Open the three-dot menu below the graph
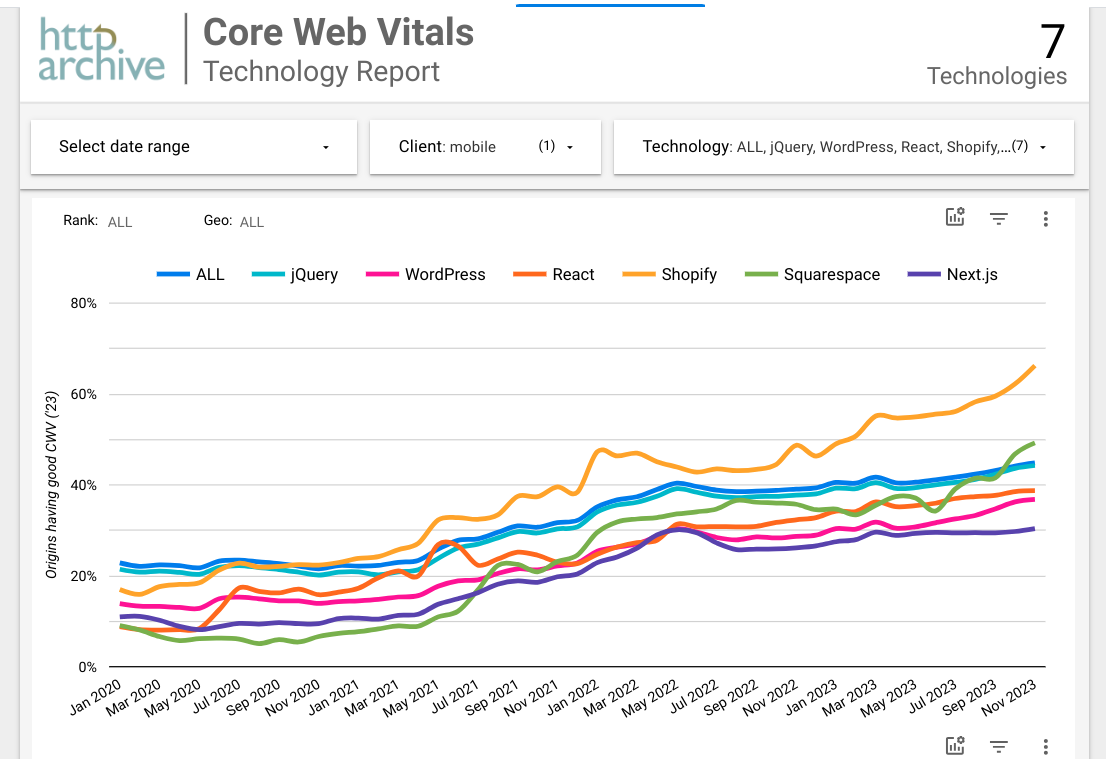 click(x=1045, y=746)
